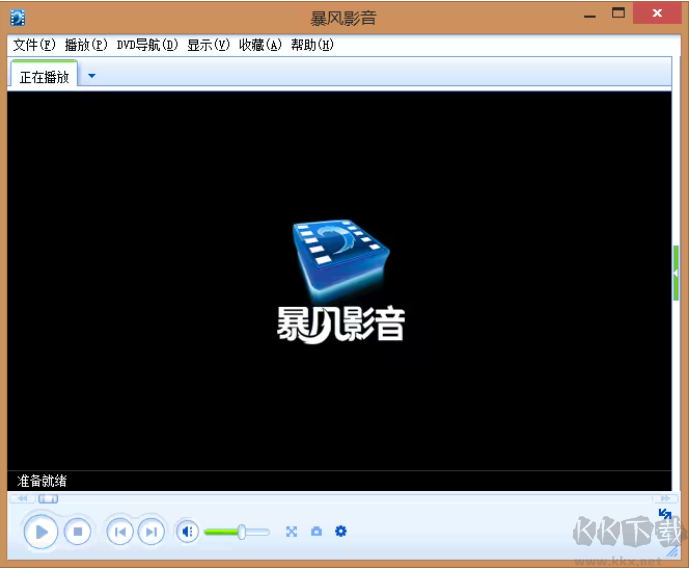Open the 播放(P) menu

86,45
